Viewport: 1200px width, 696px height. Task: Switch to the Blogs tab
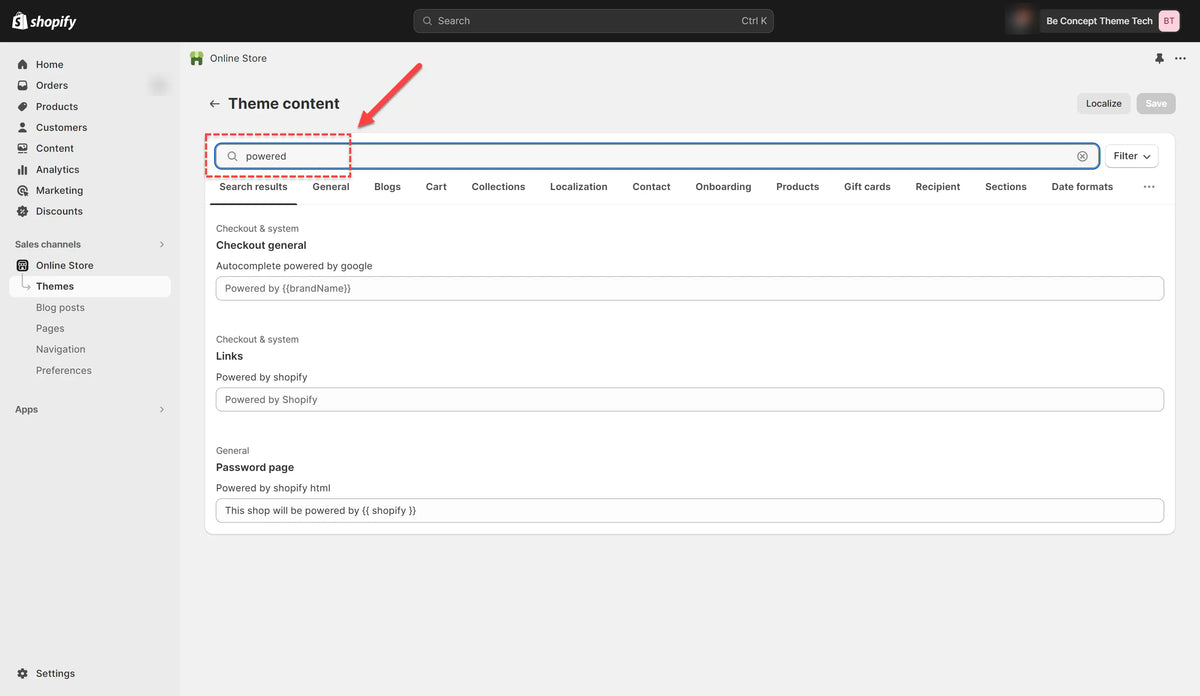click(x=387, y=187)
